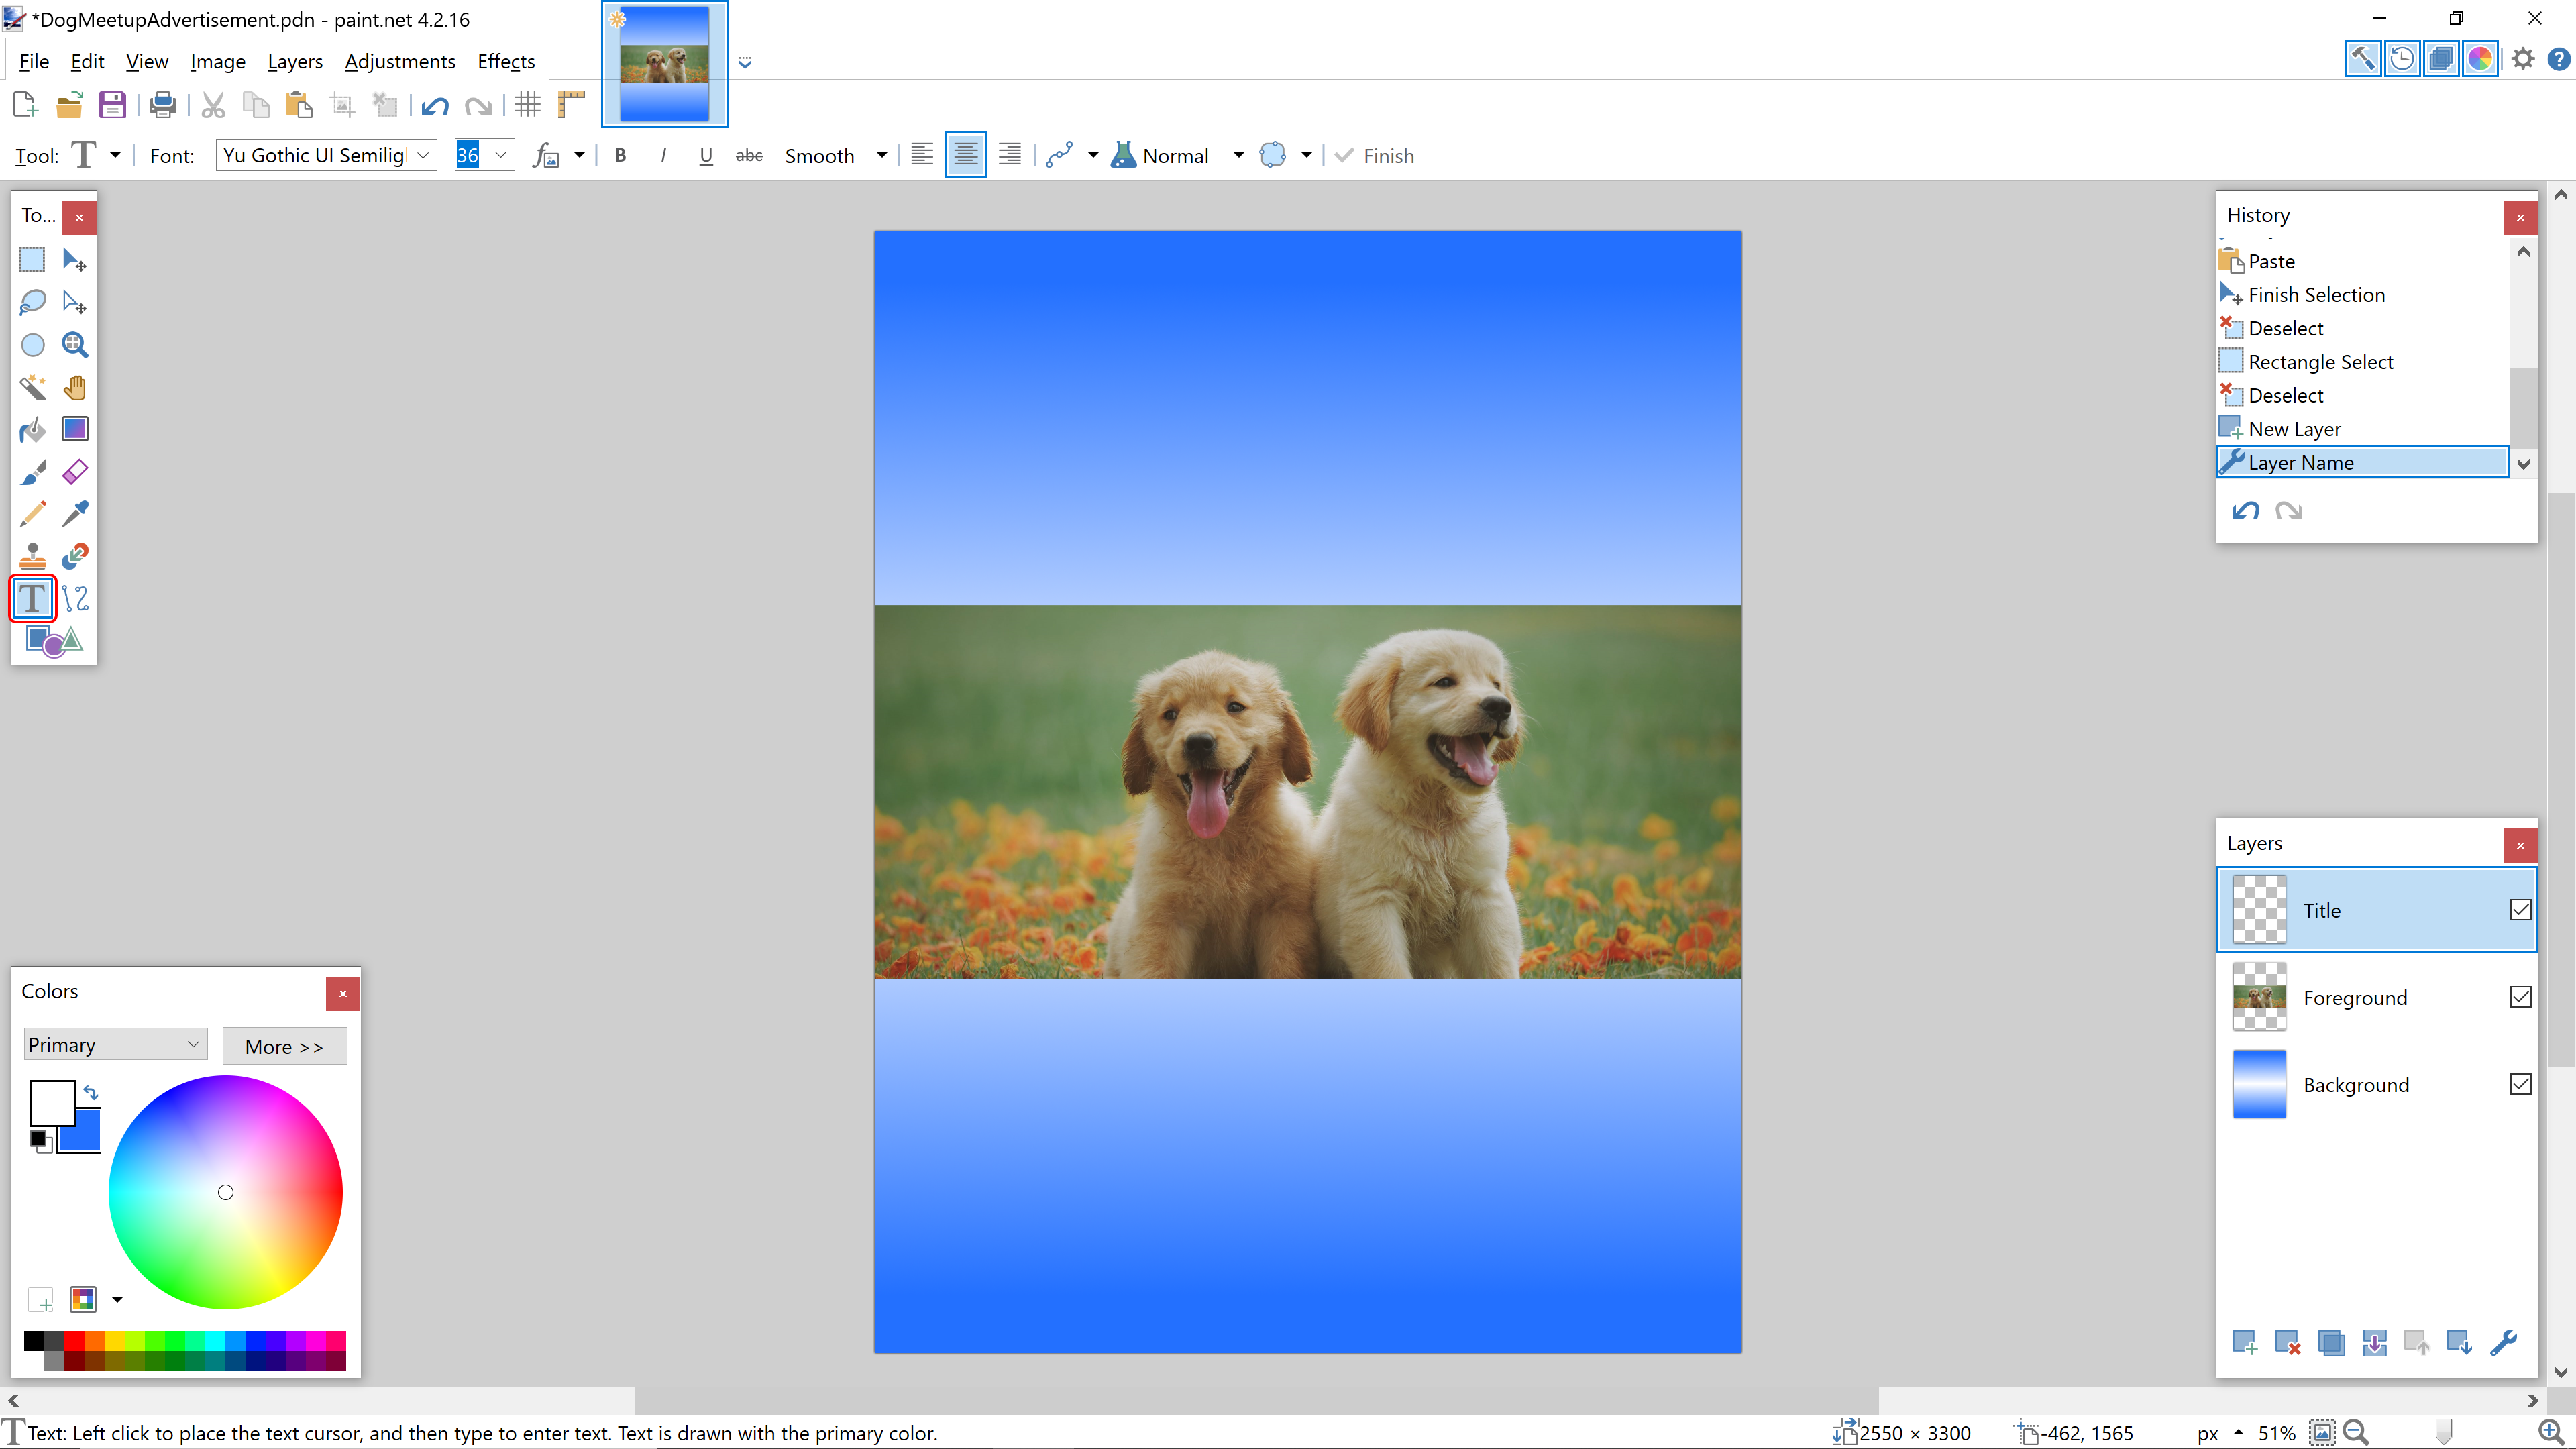Select the Gradient tool
Screen dimensions: 2576x1449
(x=75, y=430)
